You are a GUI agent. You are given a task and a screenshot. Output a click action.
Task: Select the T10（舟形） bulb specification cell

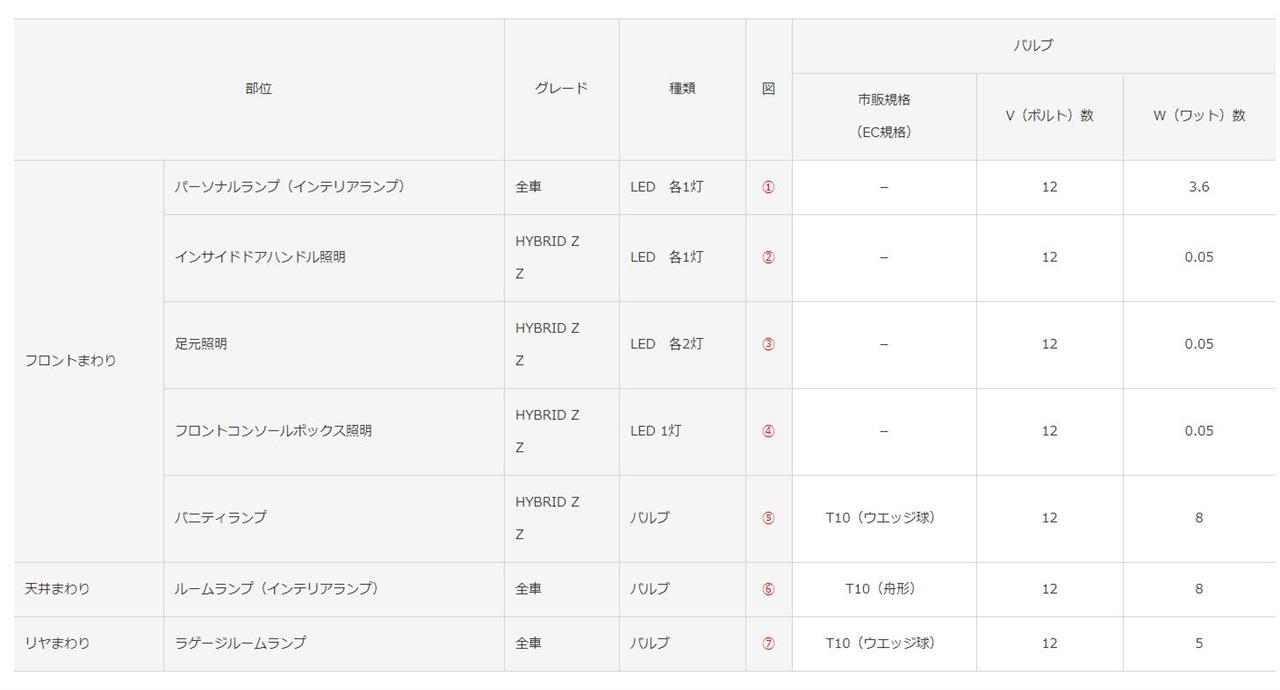pyautogui.click(x=884, y=589)
